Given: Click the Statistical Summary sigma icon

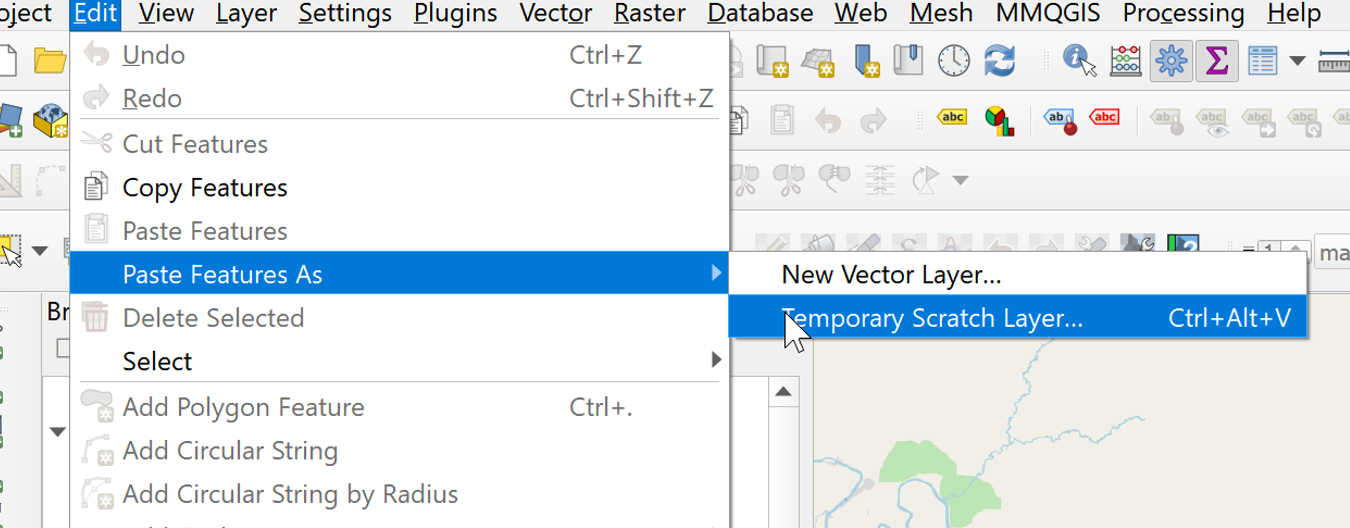Looking at the screenshot, I should 1216,61.
